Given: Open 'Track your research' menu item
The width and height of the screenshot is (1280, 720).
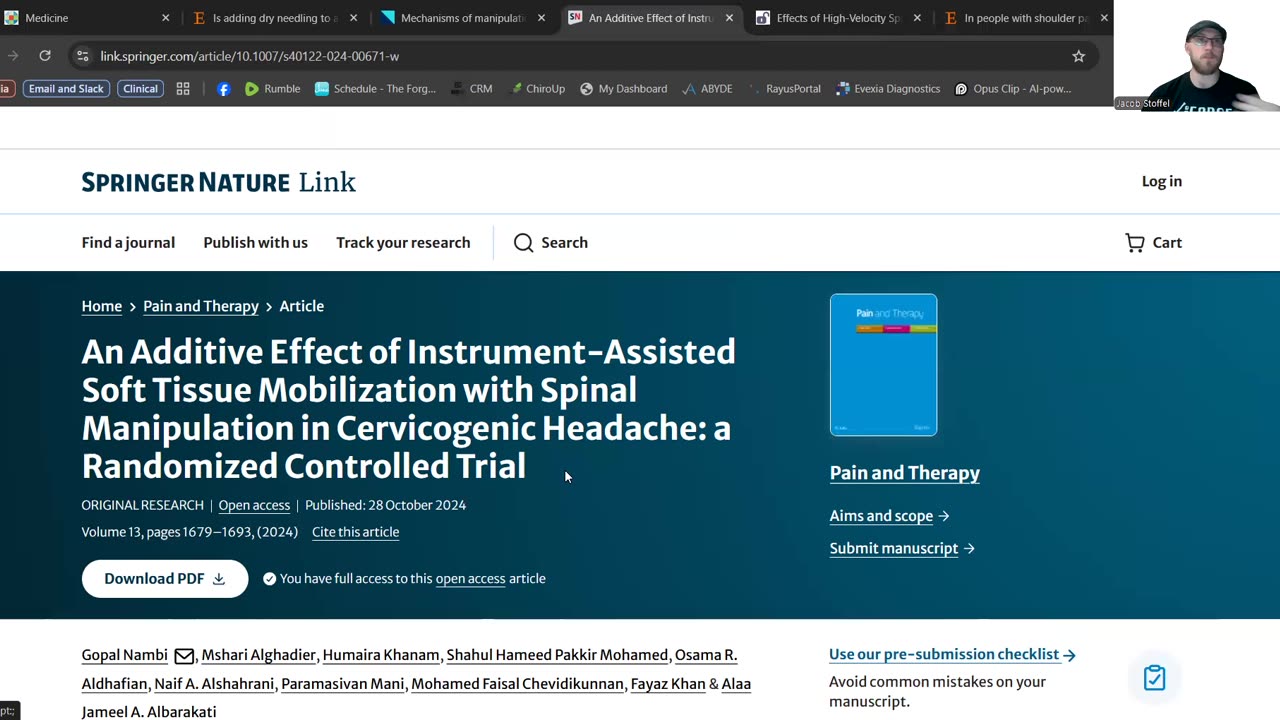Looking at the screenshot, I should pyautogui.click(x=403, y=243).
